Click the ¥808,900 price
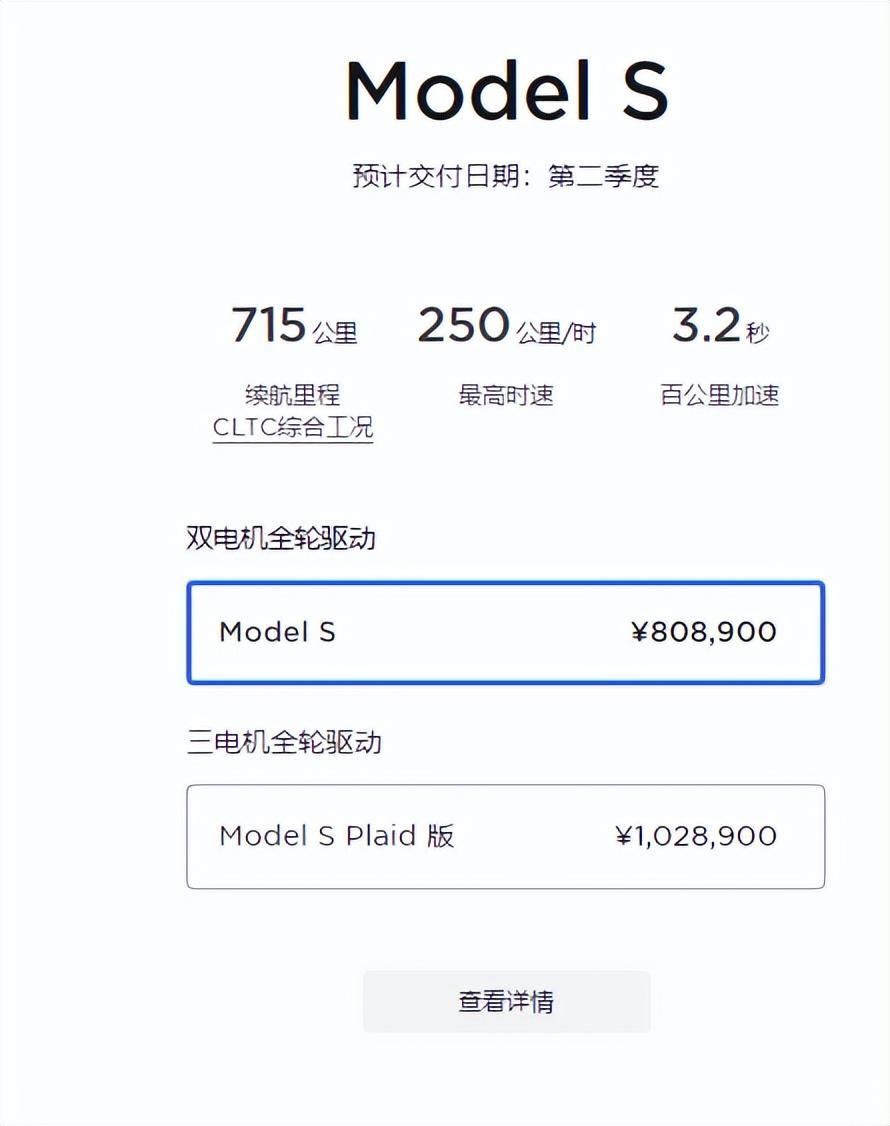This screenshot has height=1126, width=890. (704, 633)
